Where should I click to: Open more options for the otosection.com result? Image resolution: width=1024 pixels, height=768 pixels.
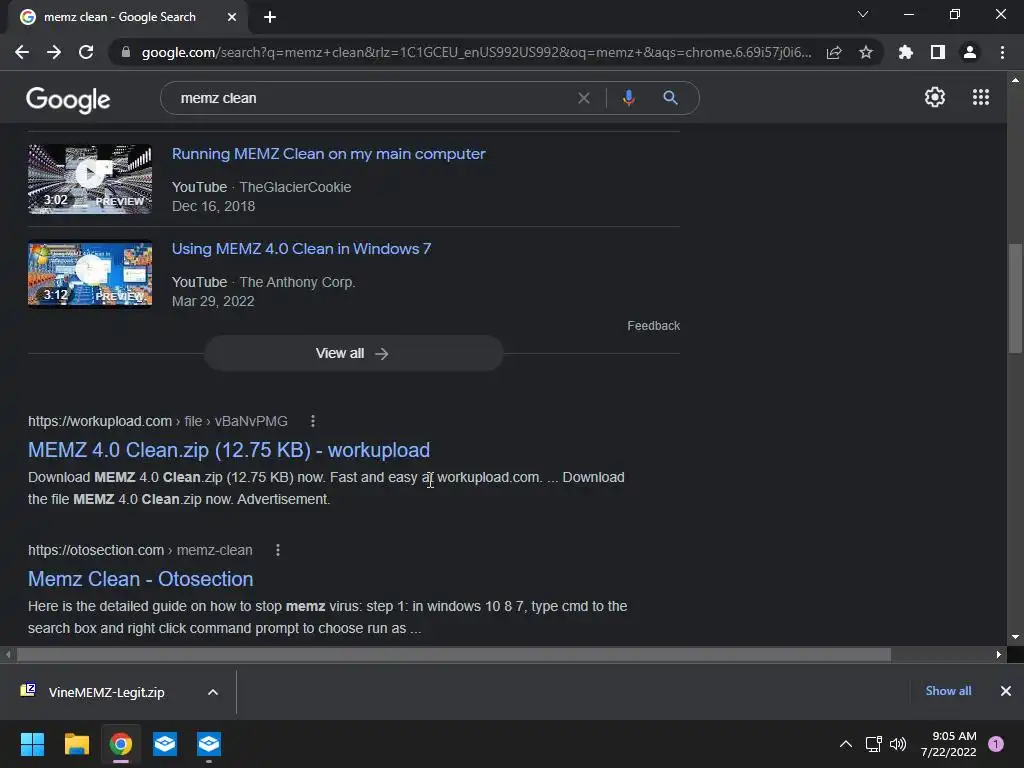click(x=278, y=550)
